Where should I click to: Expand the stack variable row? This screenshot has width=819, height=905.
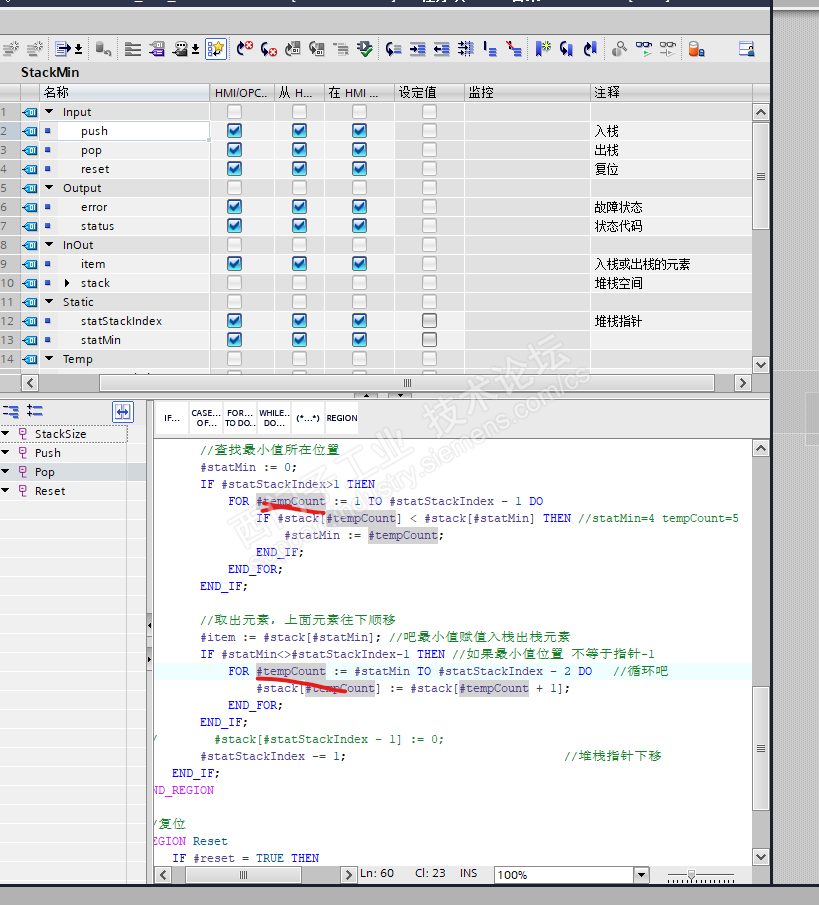coord(68,283)
